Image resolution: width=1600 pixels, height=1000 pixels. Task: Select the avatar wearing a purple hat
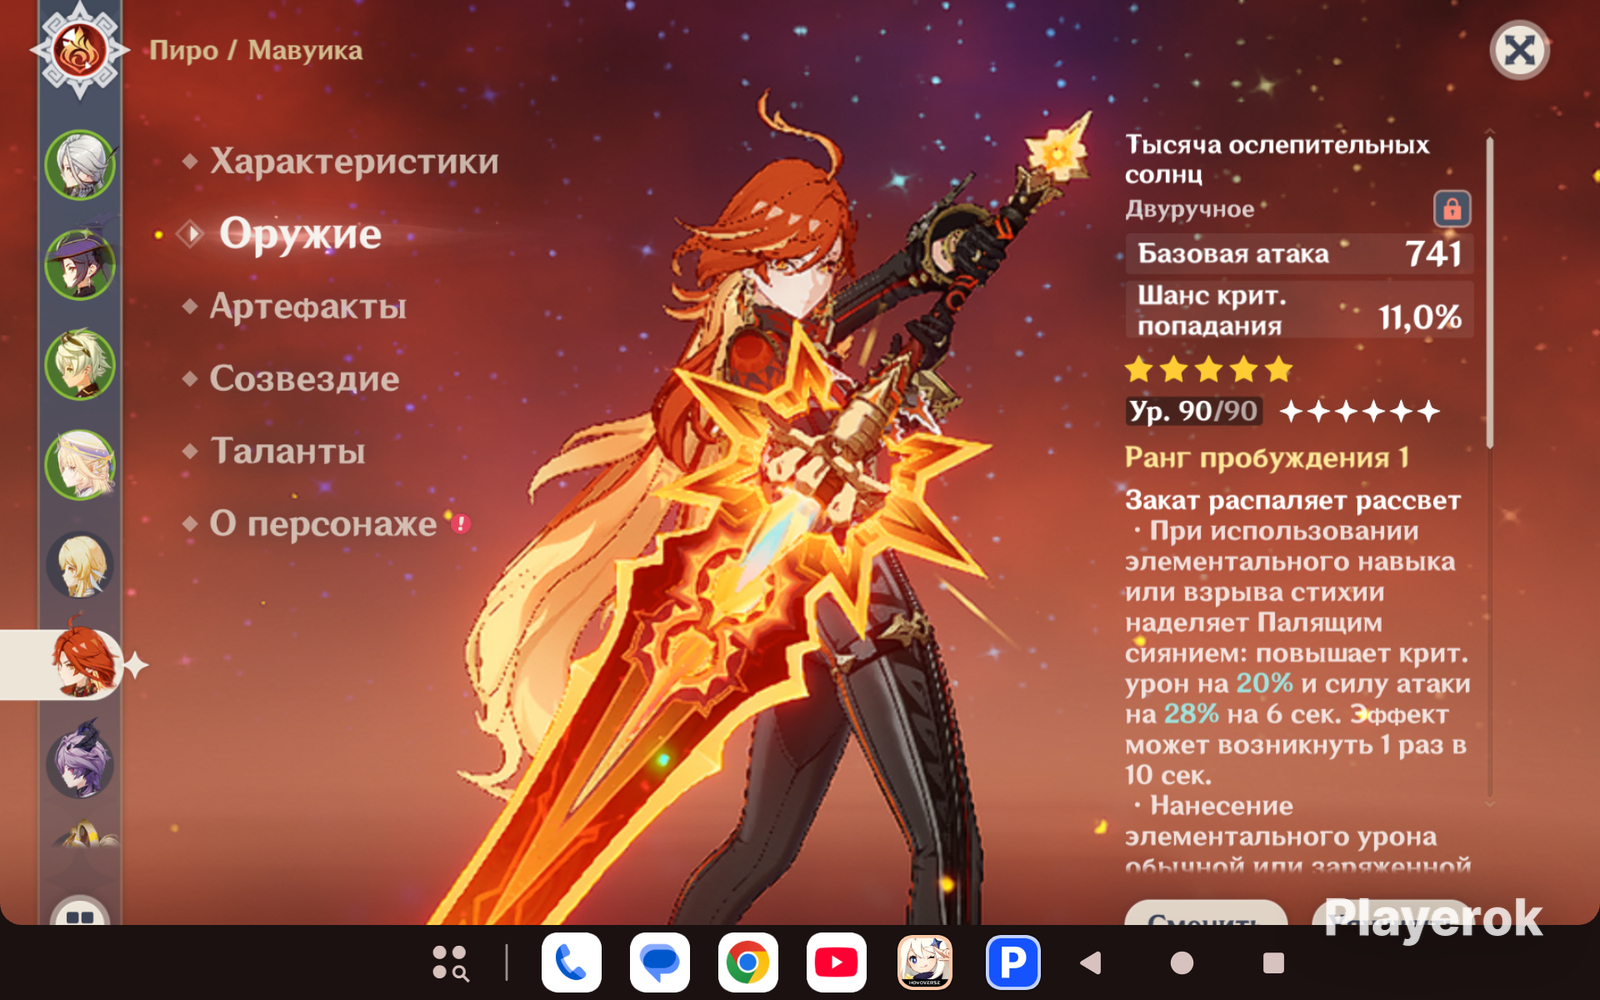(80, 265)
